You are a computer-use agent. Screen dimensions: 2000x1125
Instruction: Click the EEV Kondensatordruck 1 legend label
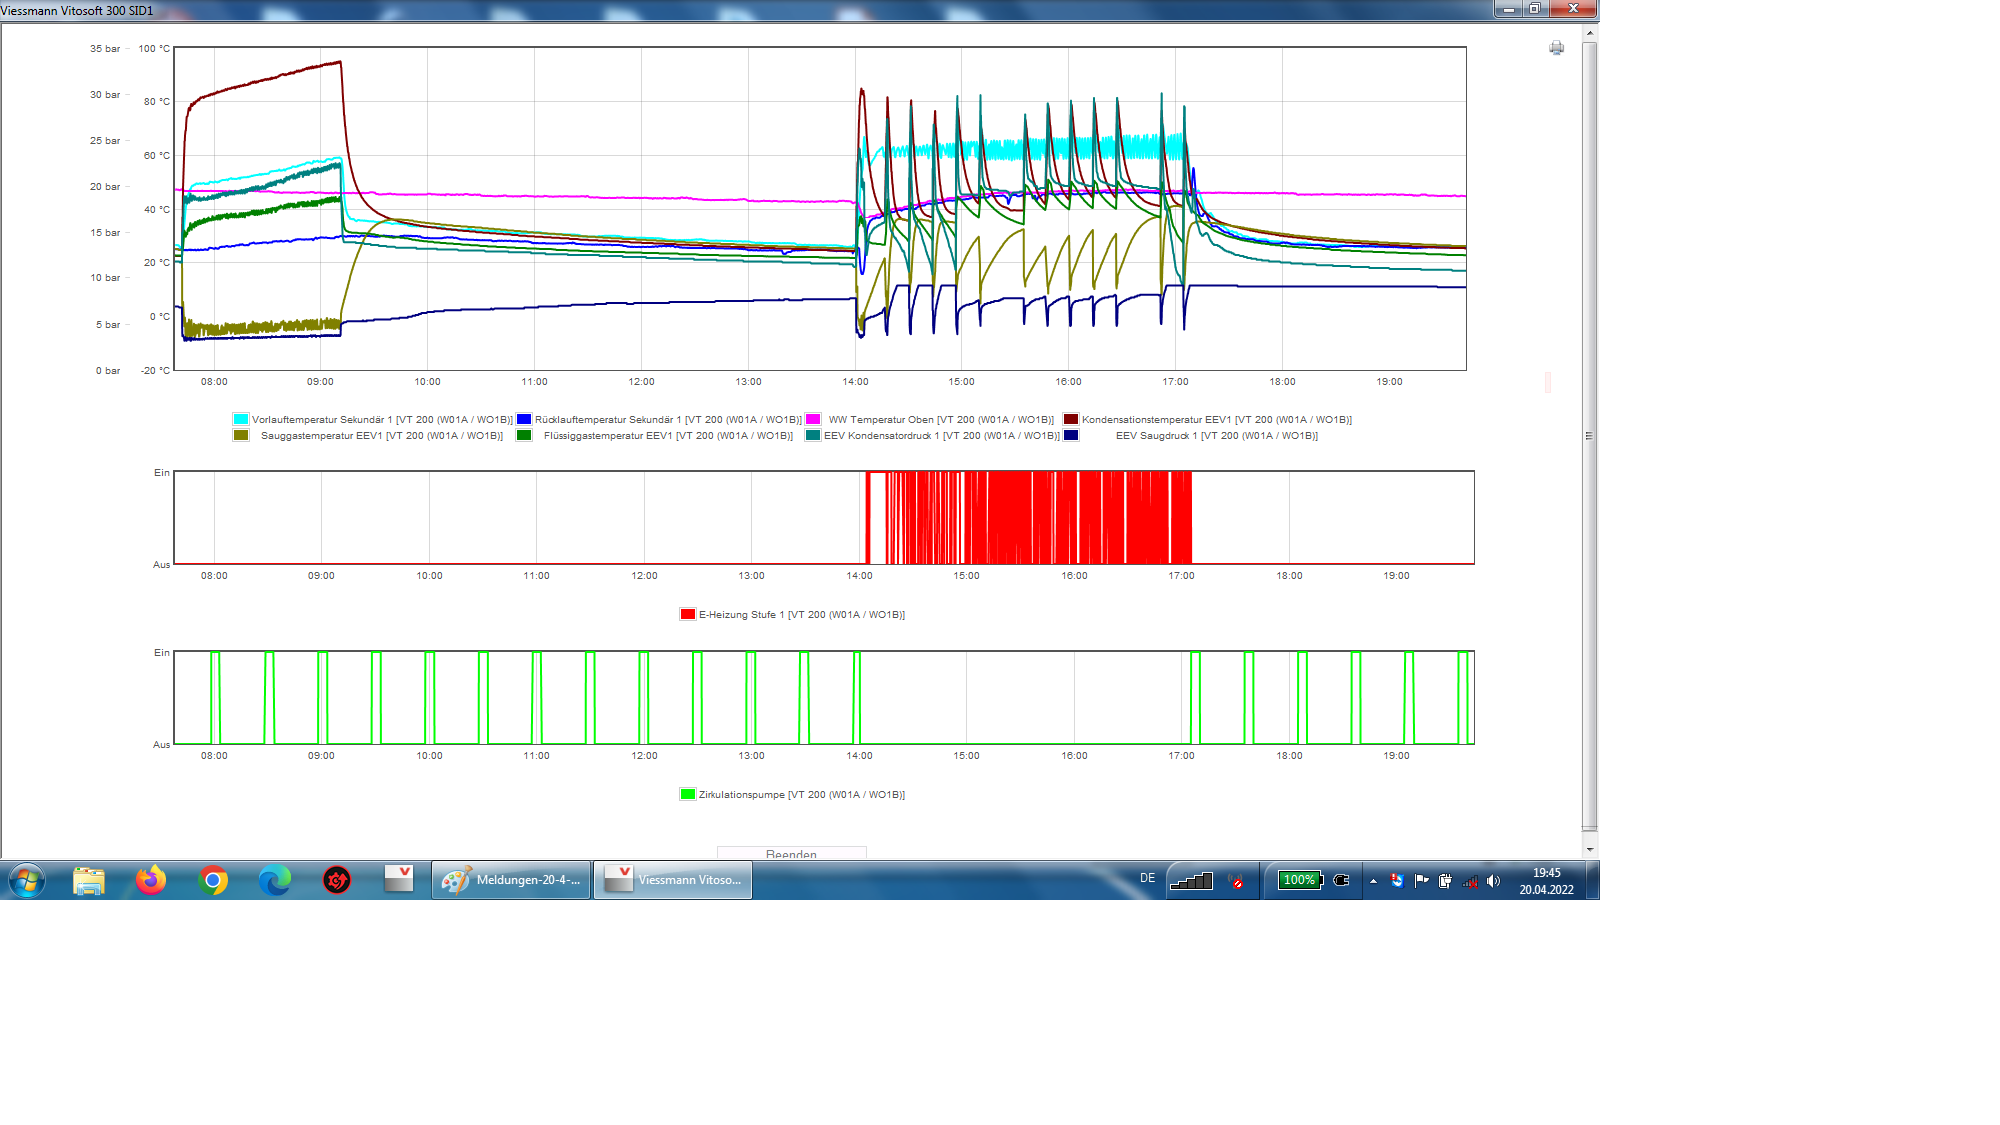coord(941,436)
